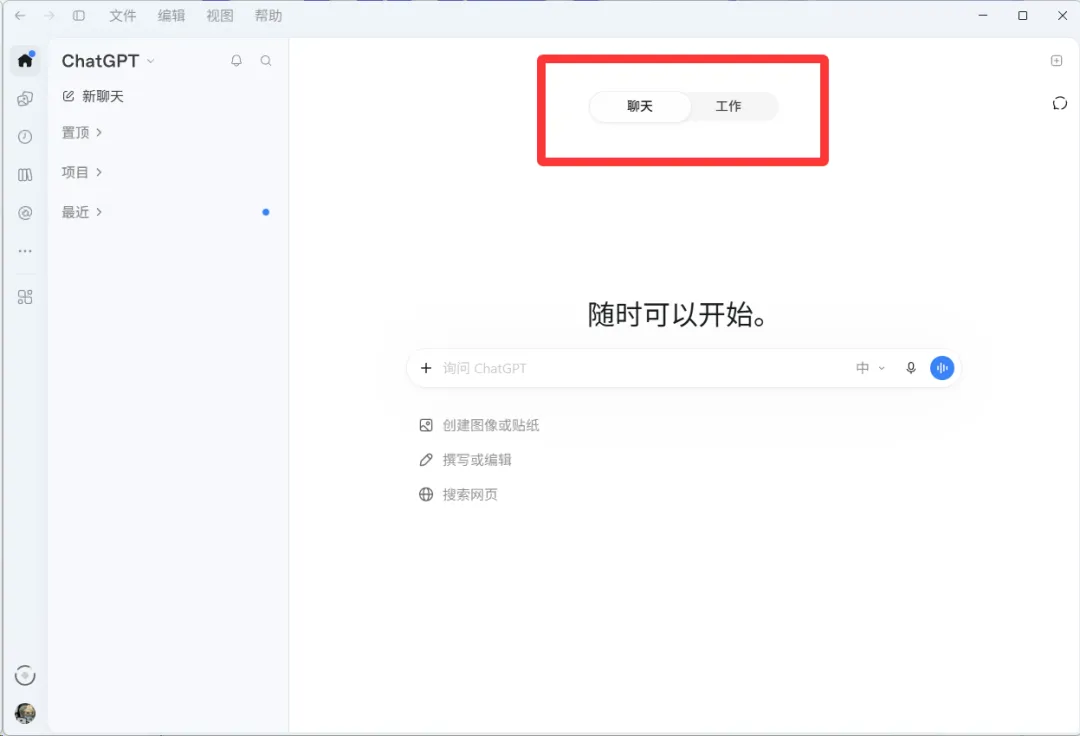The image size is (1080, 736).
Task: Click the plus attach icon in prompt box
Action: click(x=426, y=368)
